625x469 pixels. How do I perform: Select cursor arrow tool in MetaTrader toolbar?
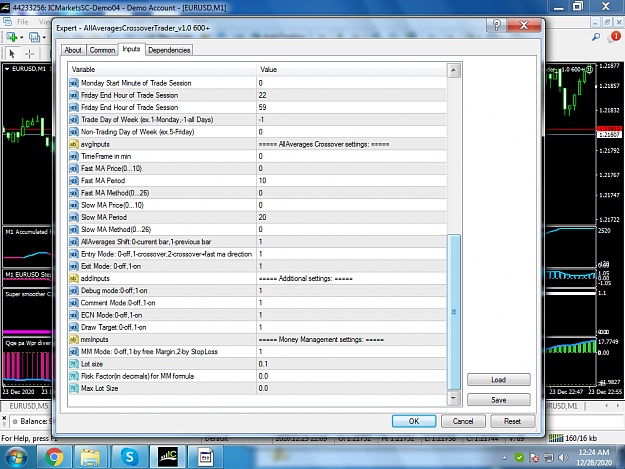(x=12, y=53)
